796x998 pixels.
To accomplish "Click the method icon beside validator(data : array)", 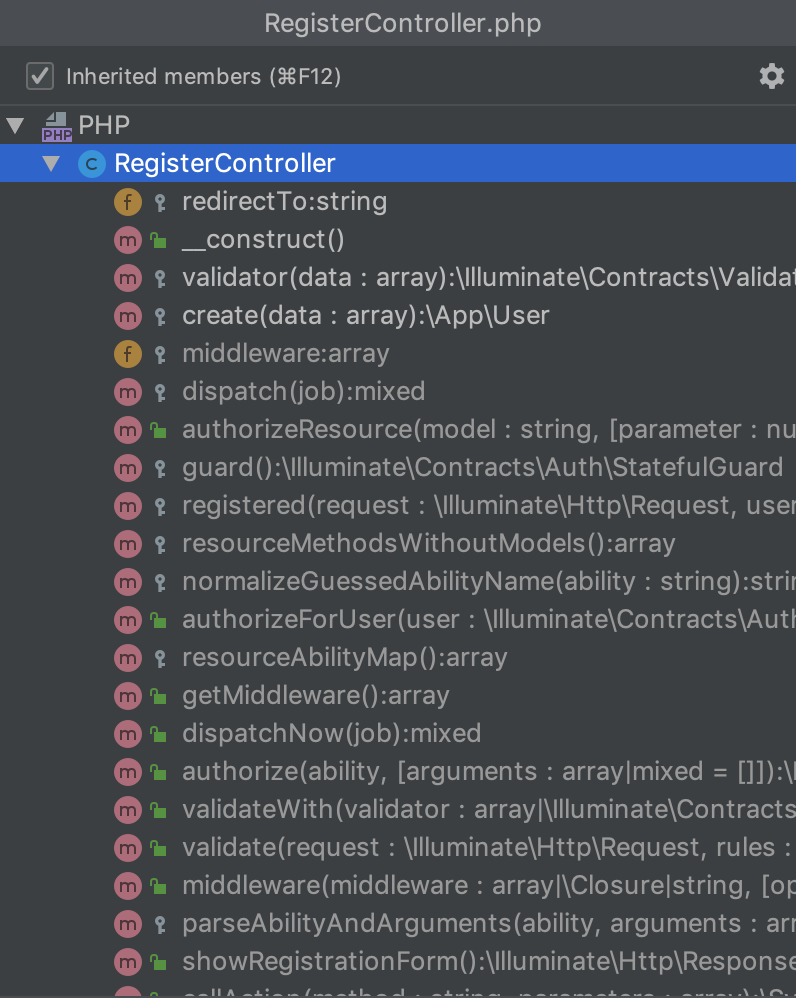I will [128, 278].
